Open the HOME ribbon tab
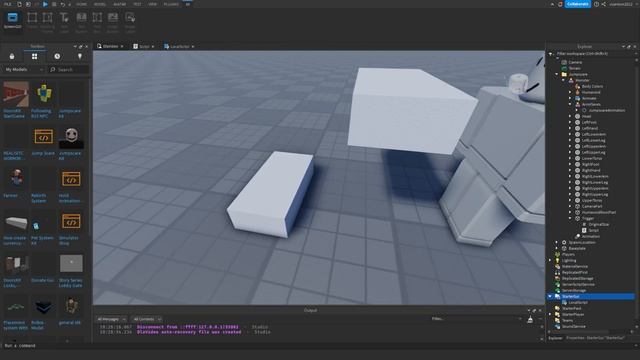Screen dimensions: 640x360 [81, 4]
